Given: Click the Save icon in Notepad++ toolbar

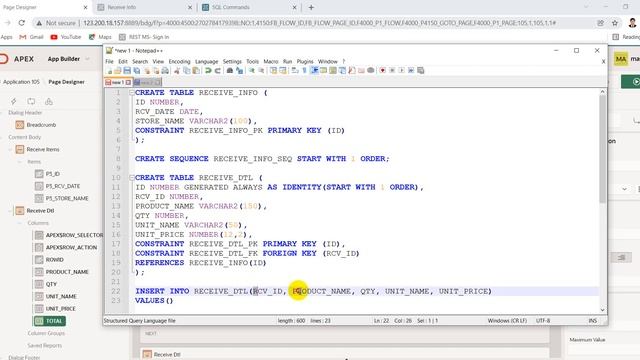Looking at the screenshot, I should click(127, 71).
